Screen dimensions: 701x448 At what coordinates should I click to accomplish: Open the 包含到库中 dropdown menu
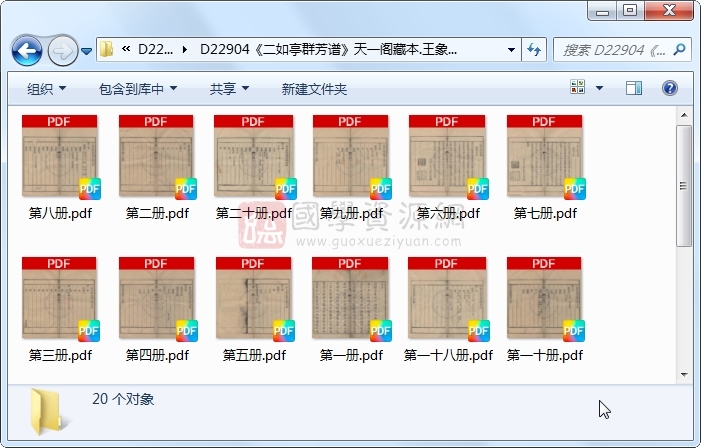138,89
